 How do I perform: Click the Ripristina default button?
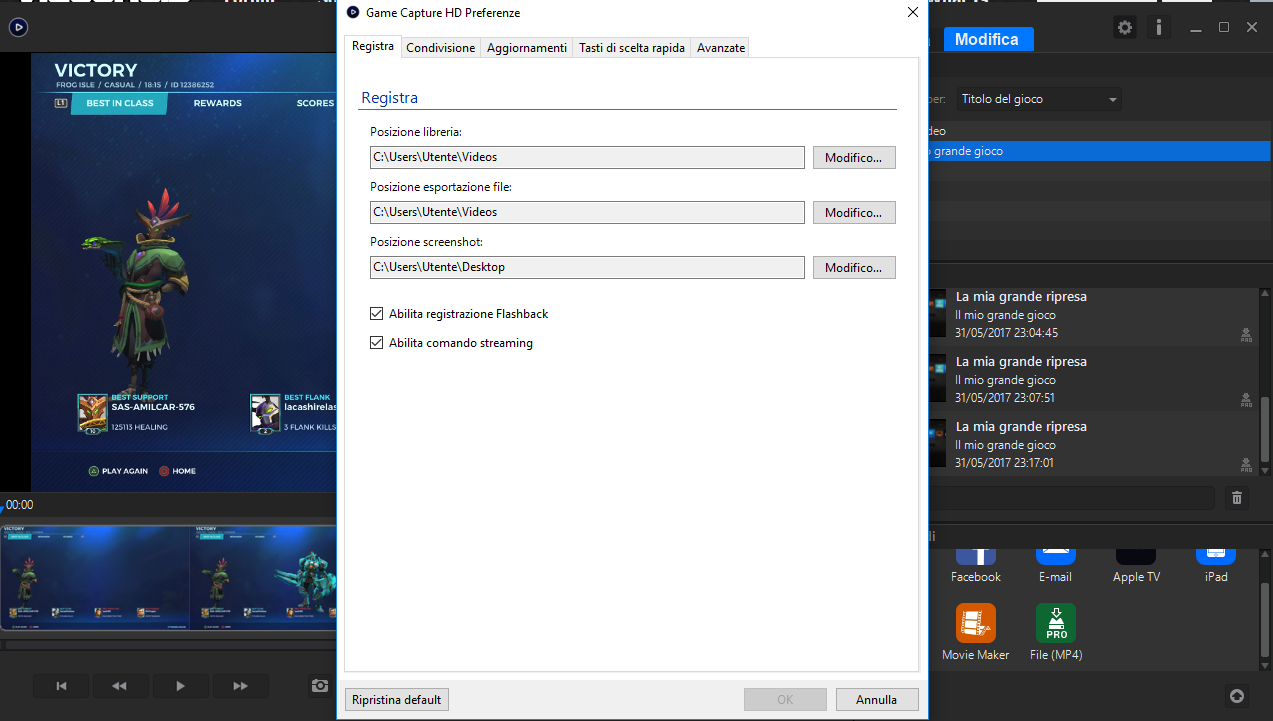tap(397, 700)
